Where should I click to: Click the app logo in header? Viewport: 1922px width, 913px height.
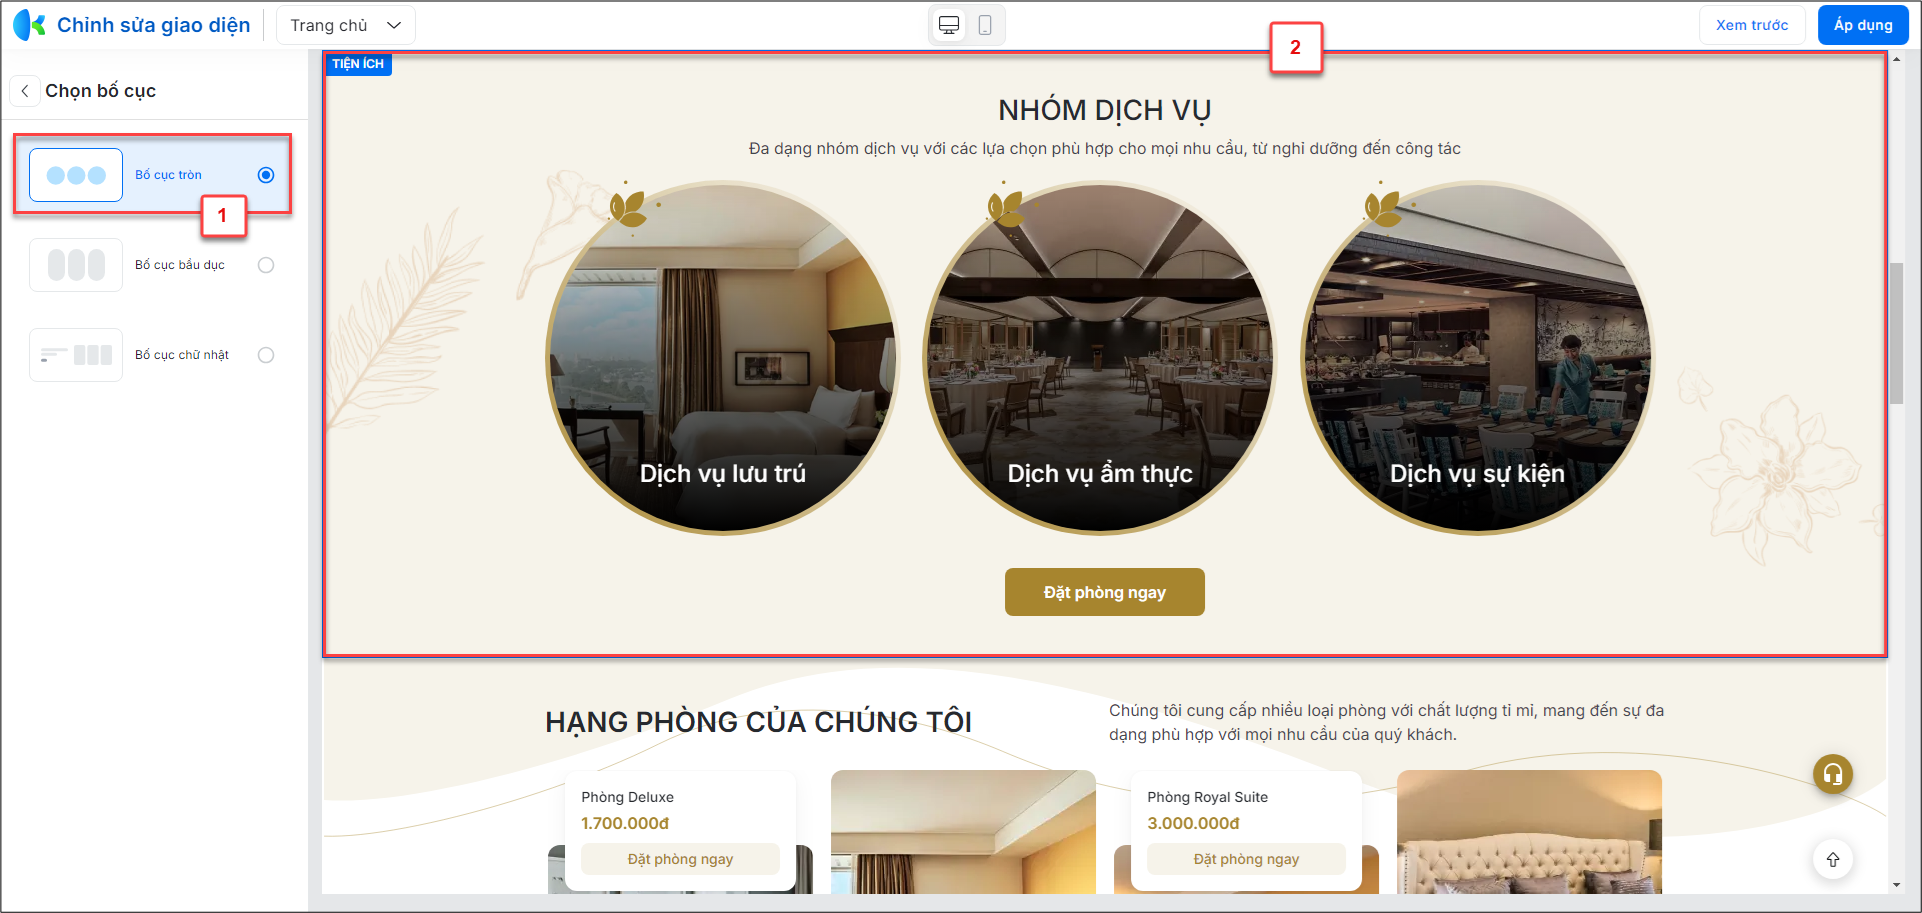click(29, 25)
